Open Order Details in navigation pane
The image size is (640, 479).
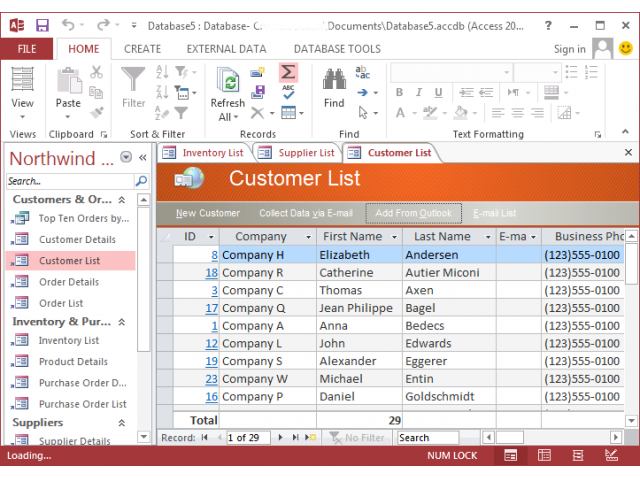click(68, 282)
